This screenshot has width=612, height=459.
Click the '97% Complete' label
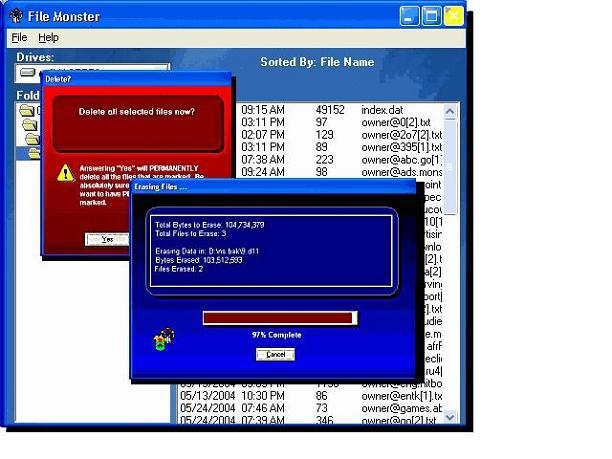tap(276, 335)
